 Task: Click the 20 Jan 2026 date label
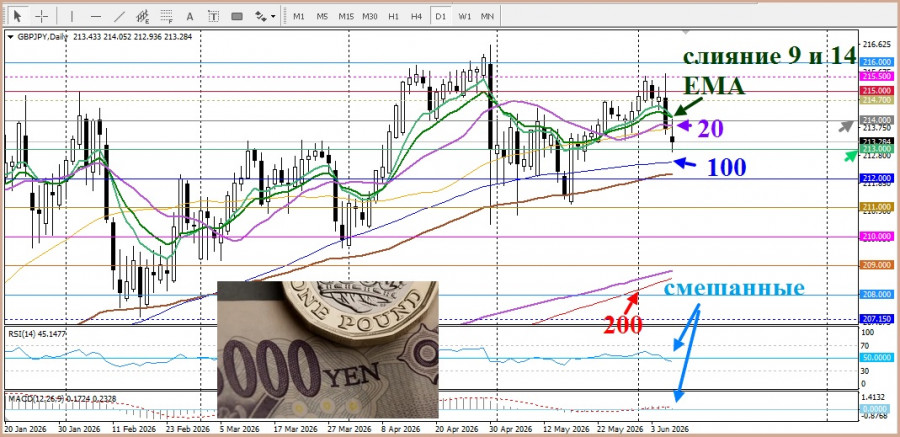point(24,429)
